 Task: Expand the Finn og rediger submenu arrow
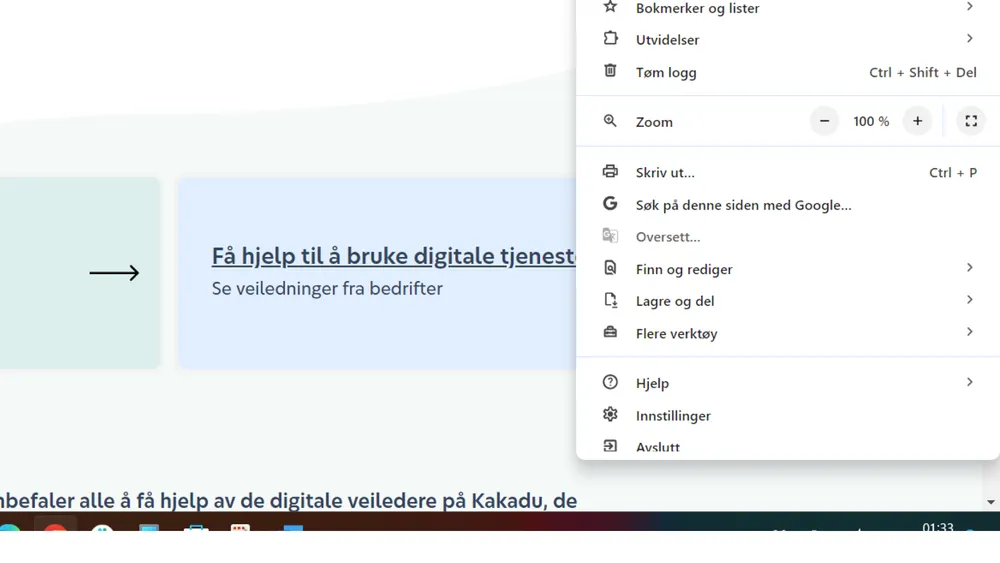click(x=969, y=268)
